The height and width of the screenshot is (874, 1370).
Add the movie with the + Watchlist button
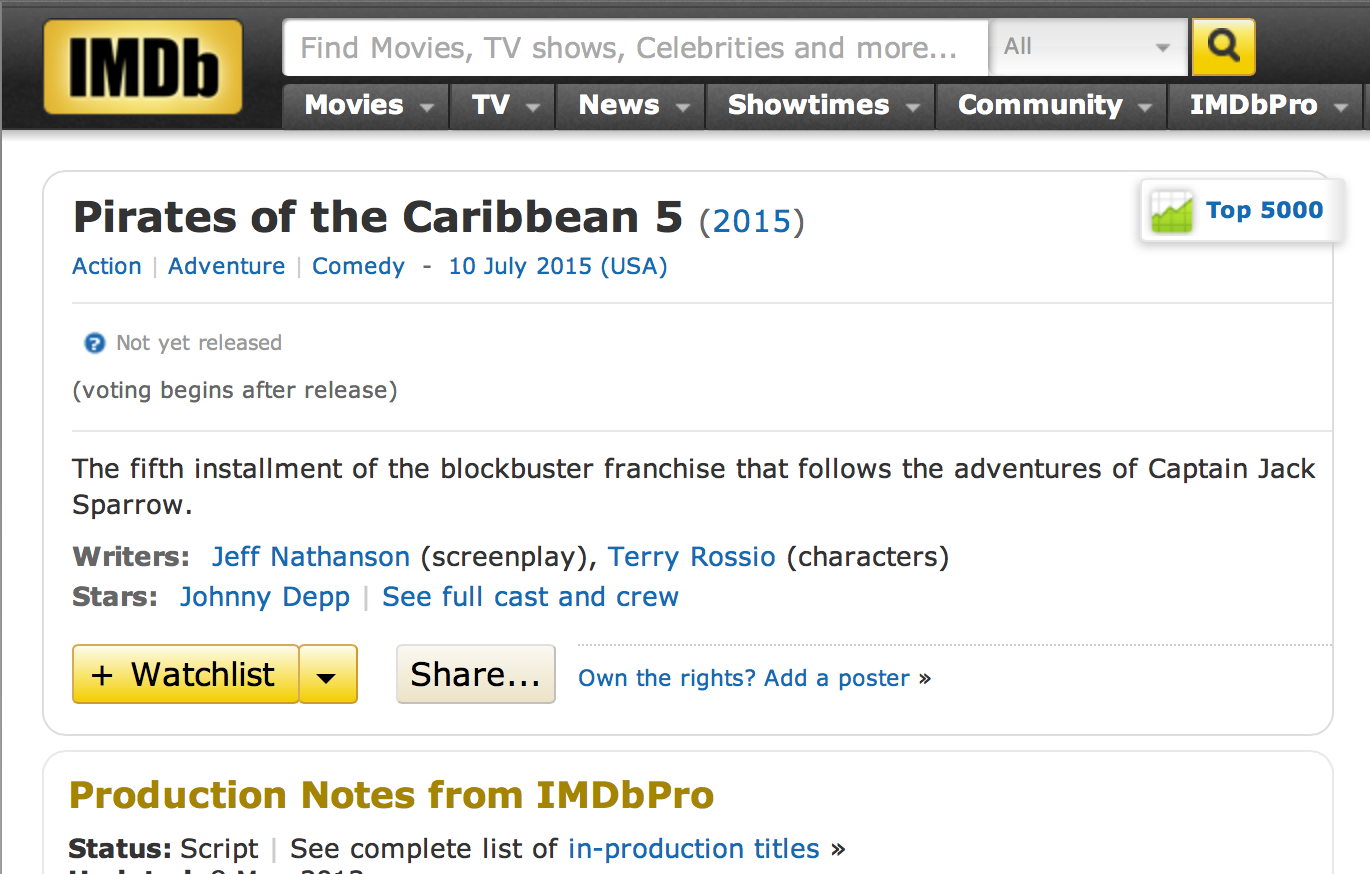pos(186,675)
